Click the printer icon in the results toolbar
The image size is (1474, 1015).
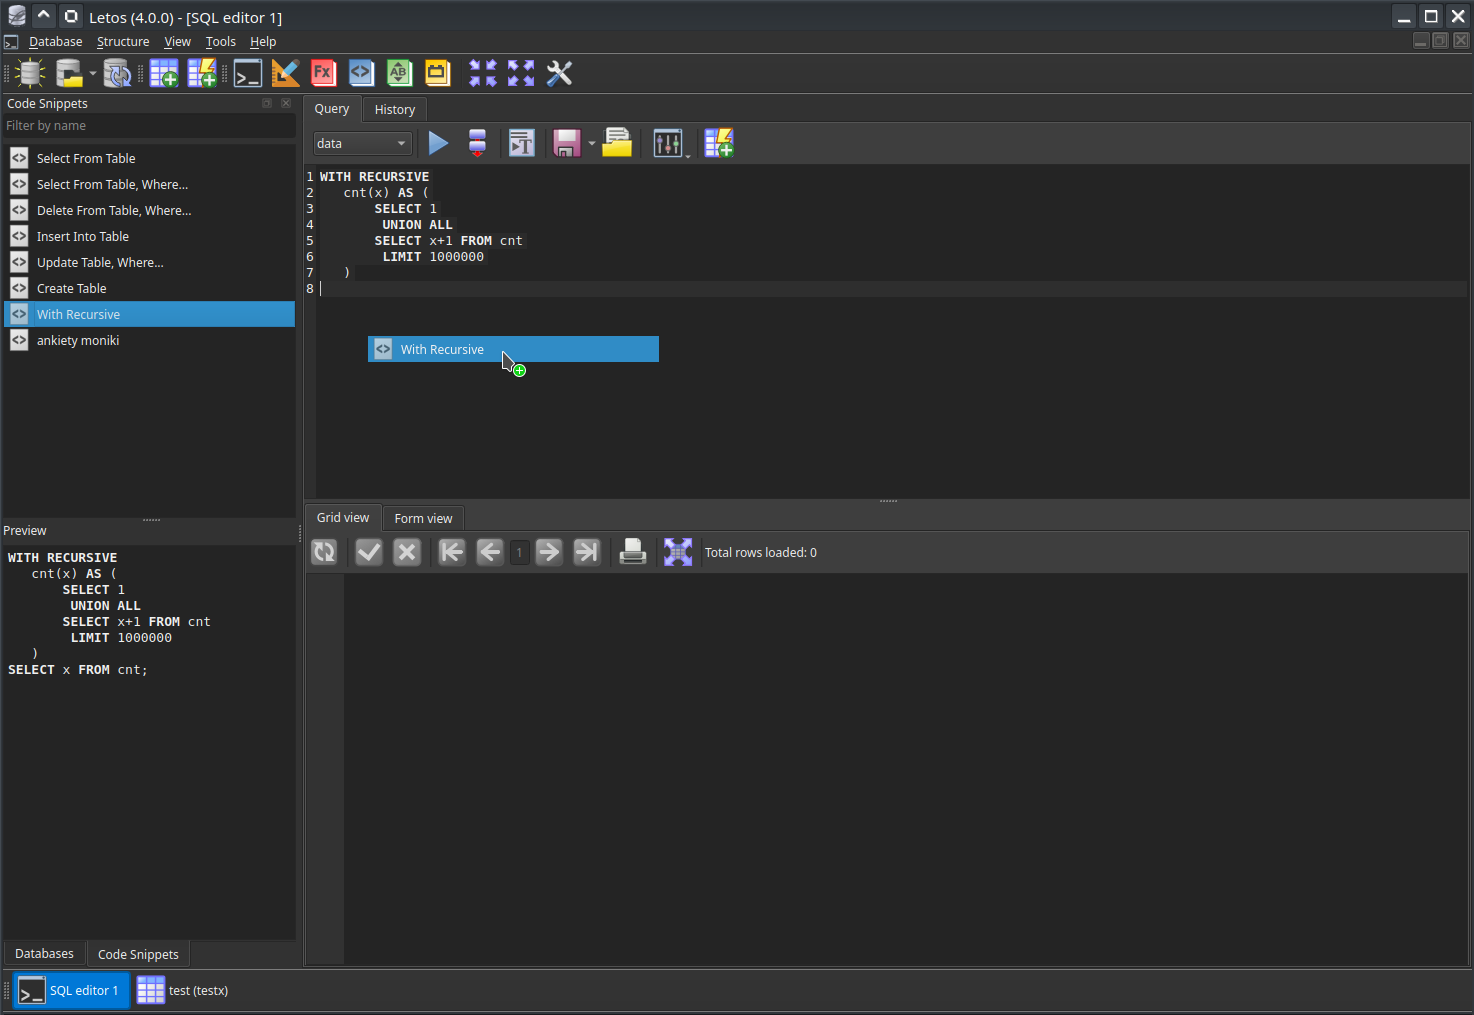point(632,552)
